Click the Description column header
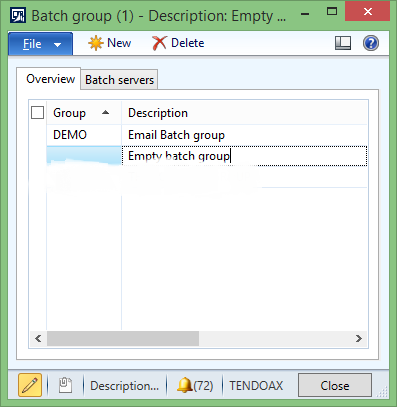Screen dimensions: 397x407 pos(244,113)
